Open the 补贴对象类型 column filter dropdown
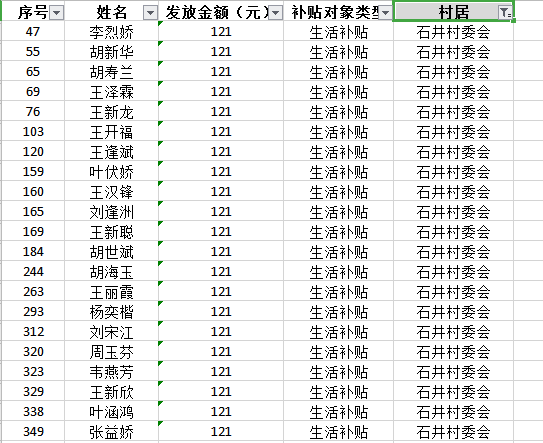 click(x=385, y=13)
